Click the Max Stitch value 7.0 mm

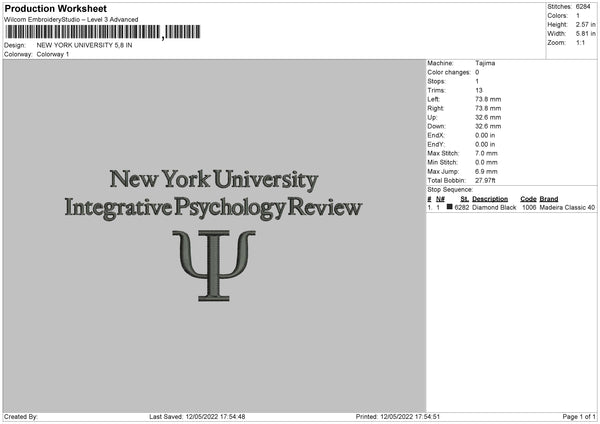486,153
